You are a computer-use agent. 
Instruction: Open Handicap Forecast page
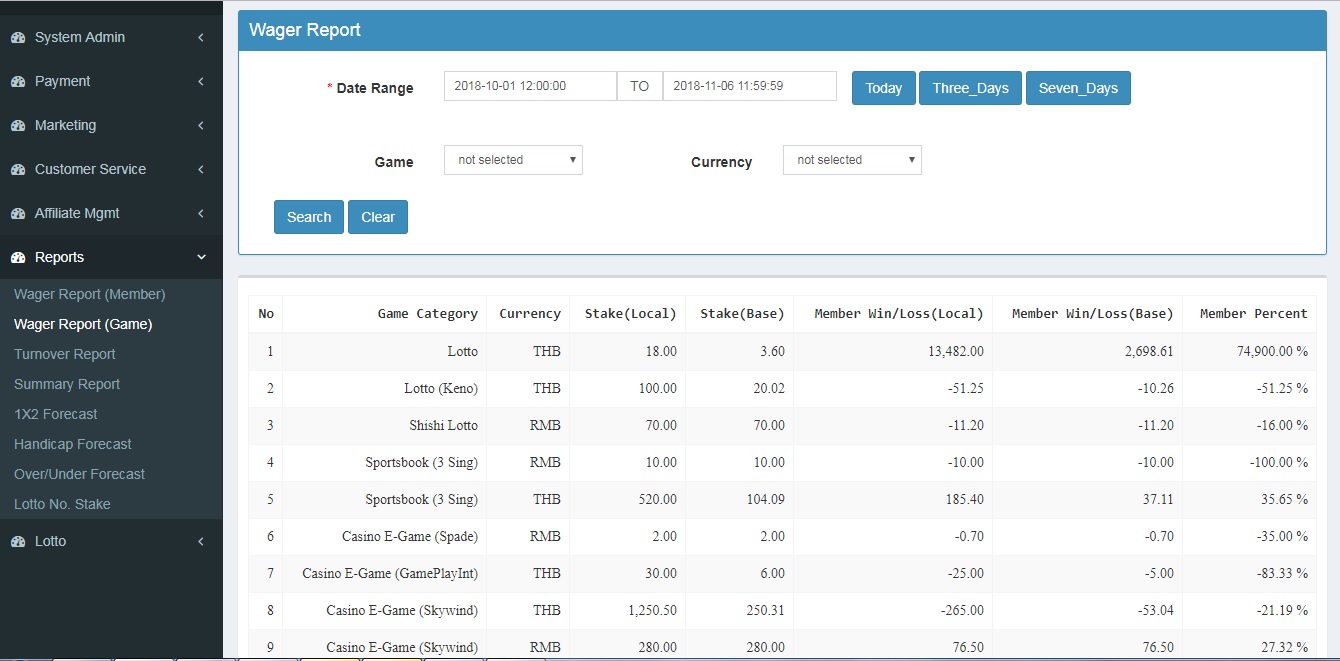(x=73, y=444)
